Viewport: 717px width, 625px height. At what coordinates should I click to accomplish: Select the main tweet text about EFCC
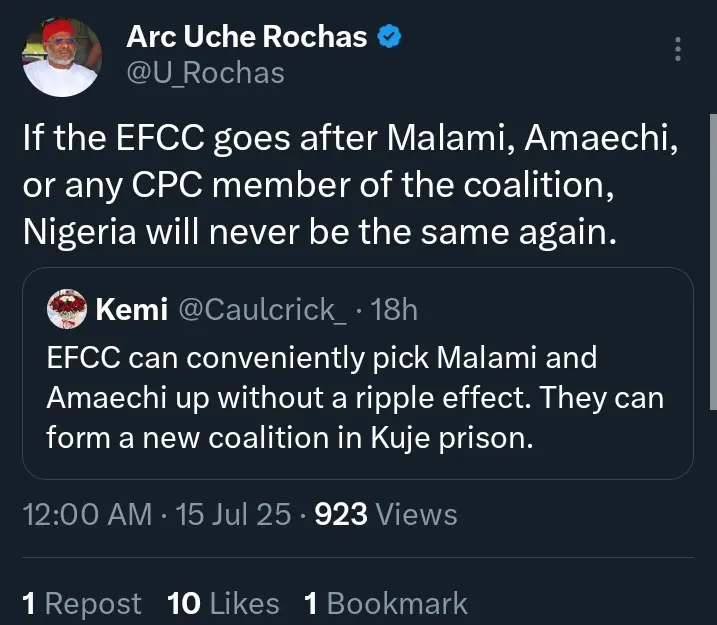(x=351, y=185)
